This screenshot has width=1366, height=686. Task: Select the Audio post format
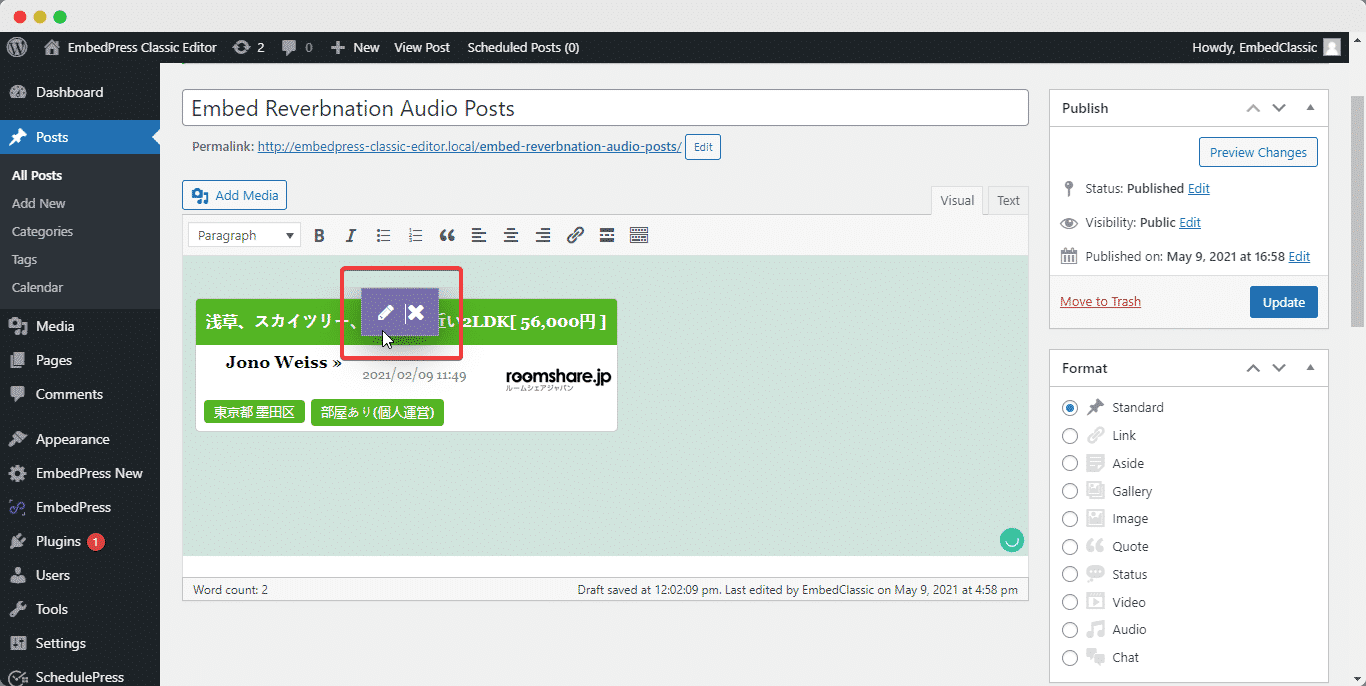tap(1070, 630)
